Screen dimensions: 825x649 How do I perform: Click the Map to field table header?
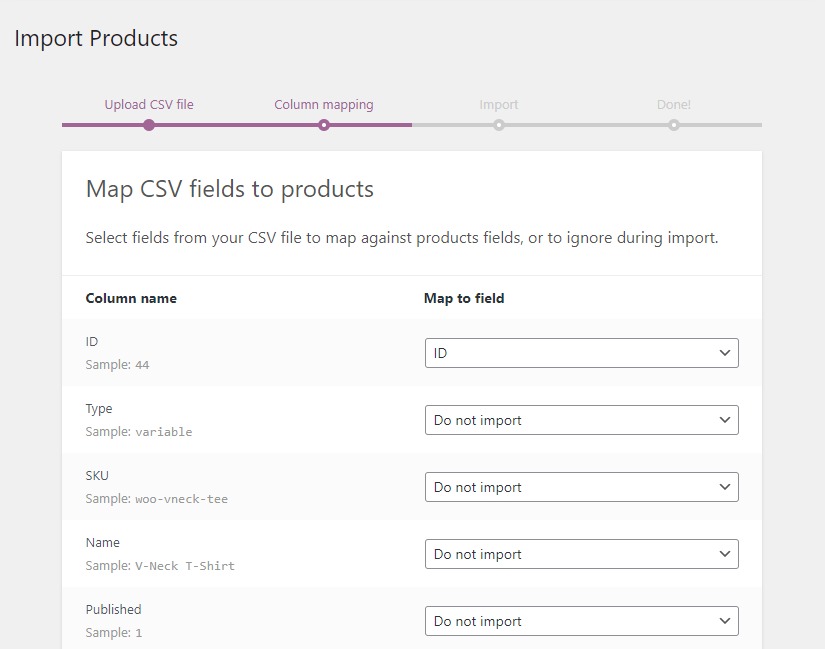[464, 298]
